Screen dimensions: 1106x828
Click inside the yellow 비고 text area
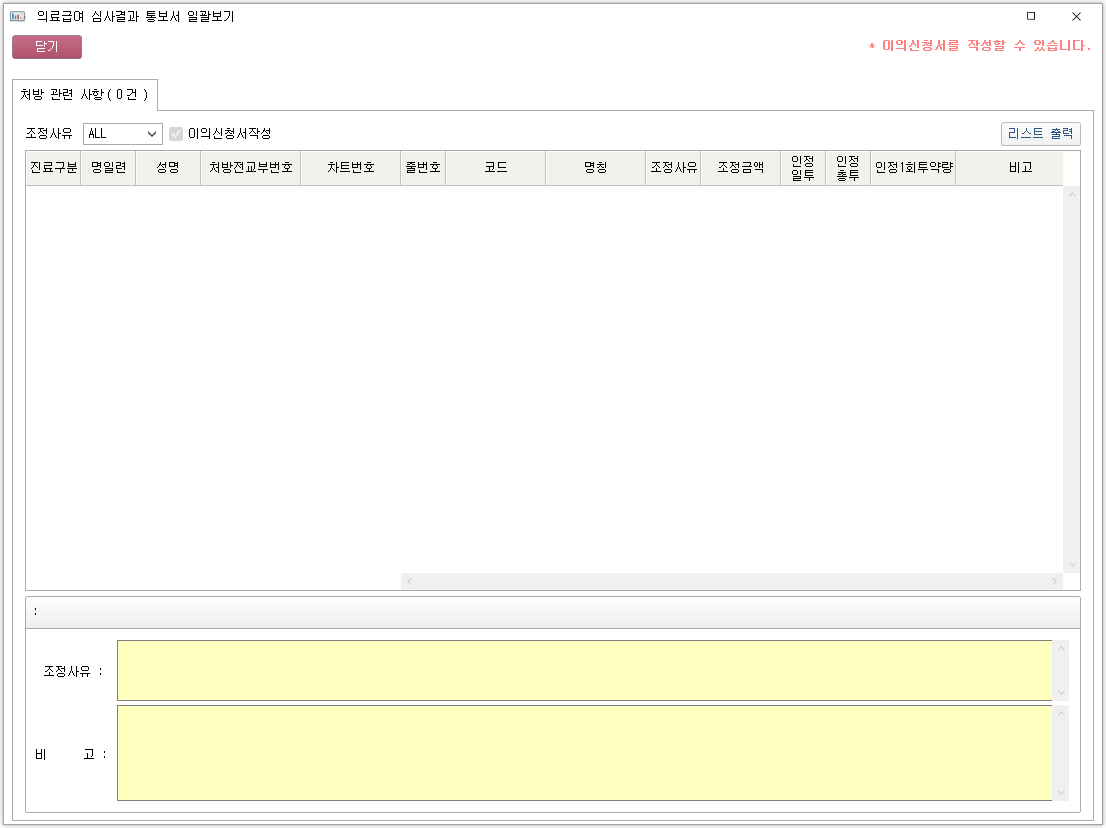pos(584,753)
